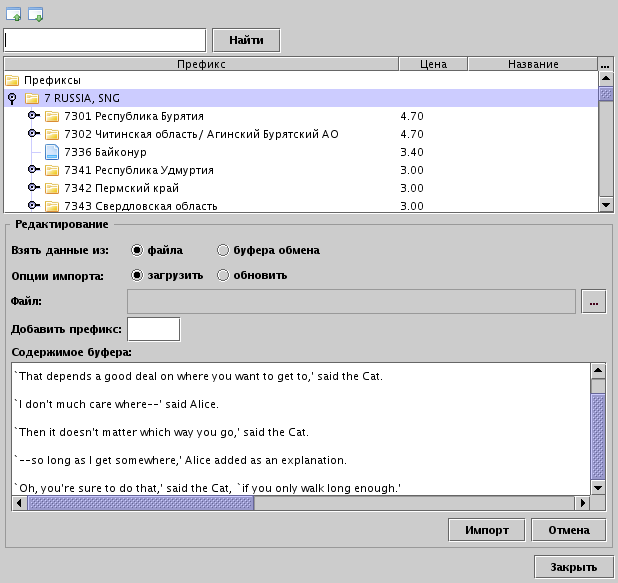
Task: Click the first toolbar icon with up arrow
Action: tap(13, 14)
